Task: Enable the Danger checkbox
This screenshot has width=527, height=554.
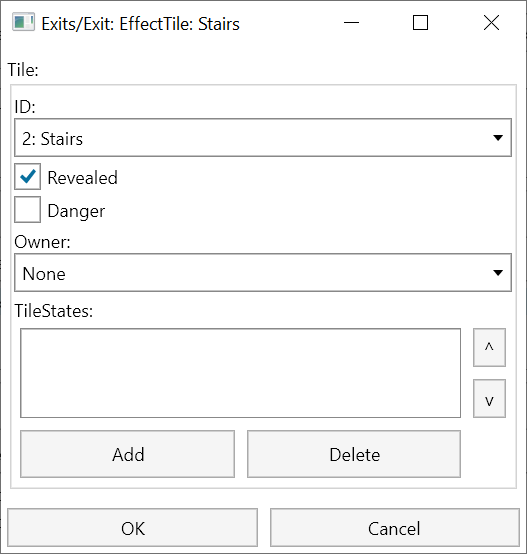Action: coord(28,210)
